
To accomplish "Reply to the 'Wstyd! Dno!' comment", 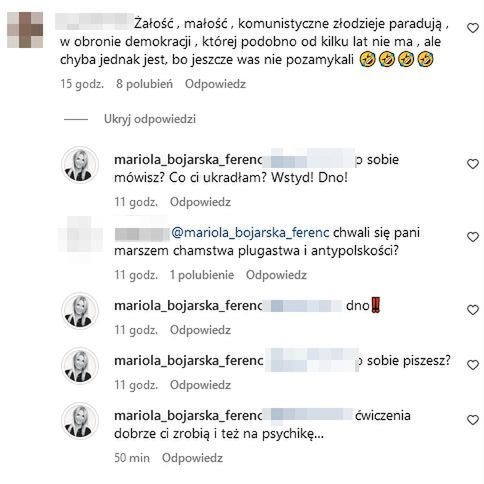I will pos(200,202).
